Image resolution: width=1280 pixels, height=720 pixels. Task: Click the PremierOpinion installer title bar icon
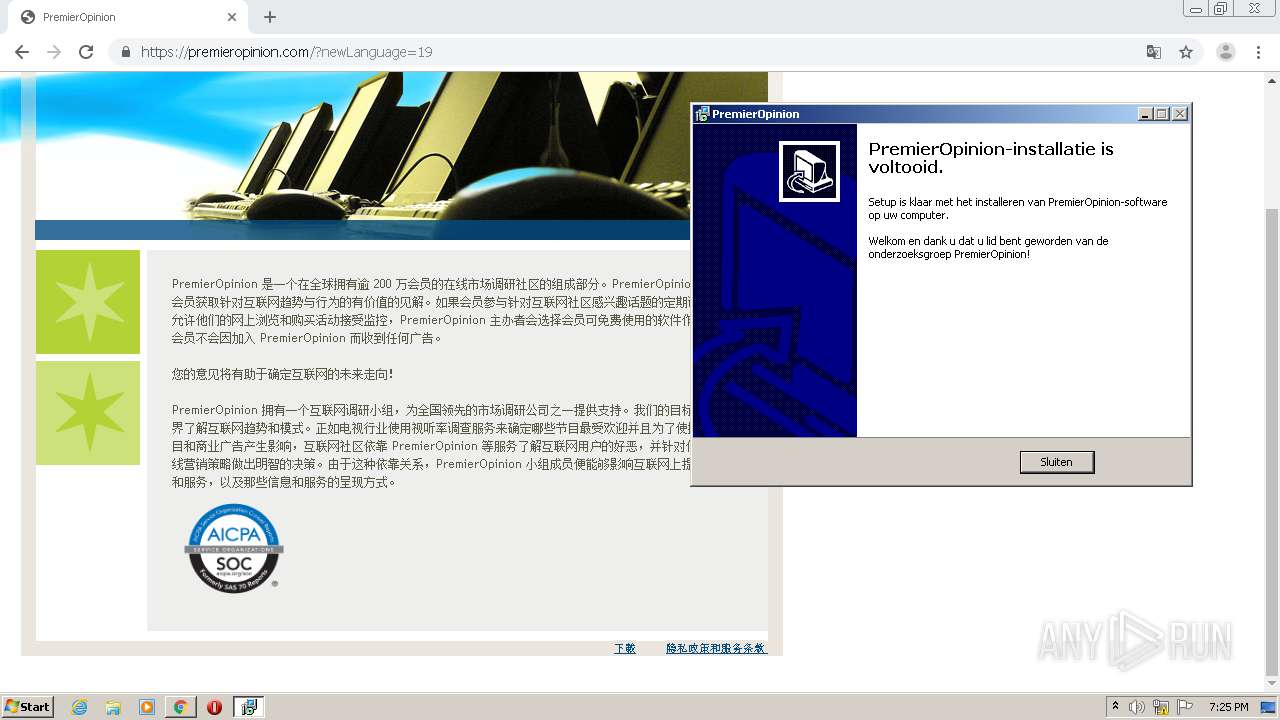point(702,114)
